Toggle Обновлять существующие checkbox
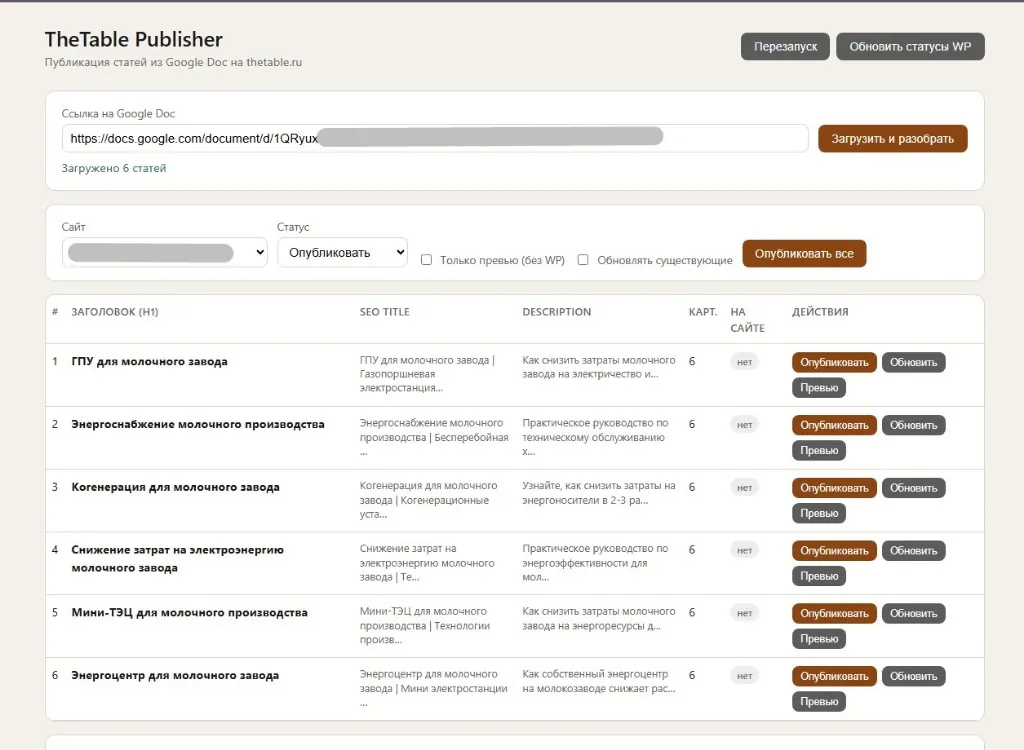This screenshot has height=750, width=1024. (x=583, y=259)
